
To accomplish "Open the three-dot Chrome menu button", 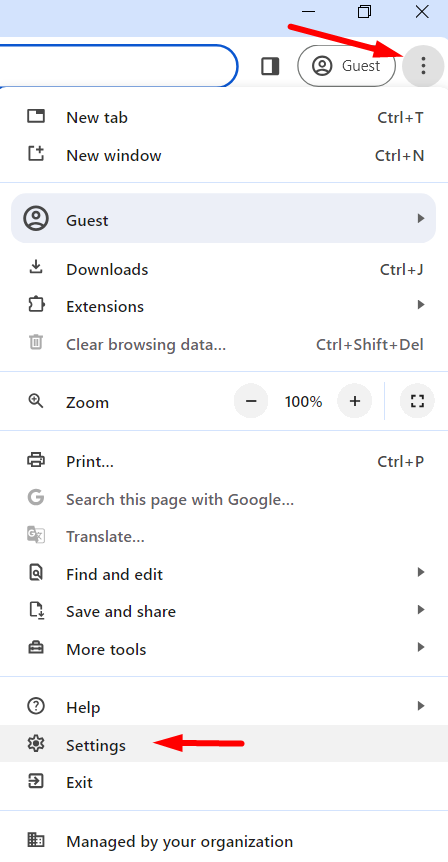I will coord(423,66).
